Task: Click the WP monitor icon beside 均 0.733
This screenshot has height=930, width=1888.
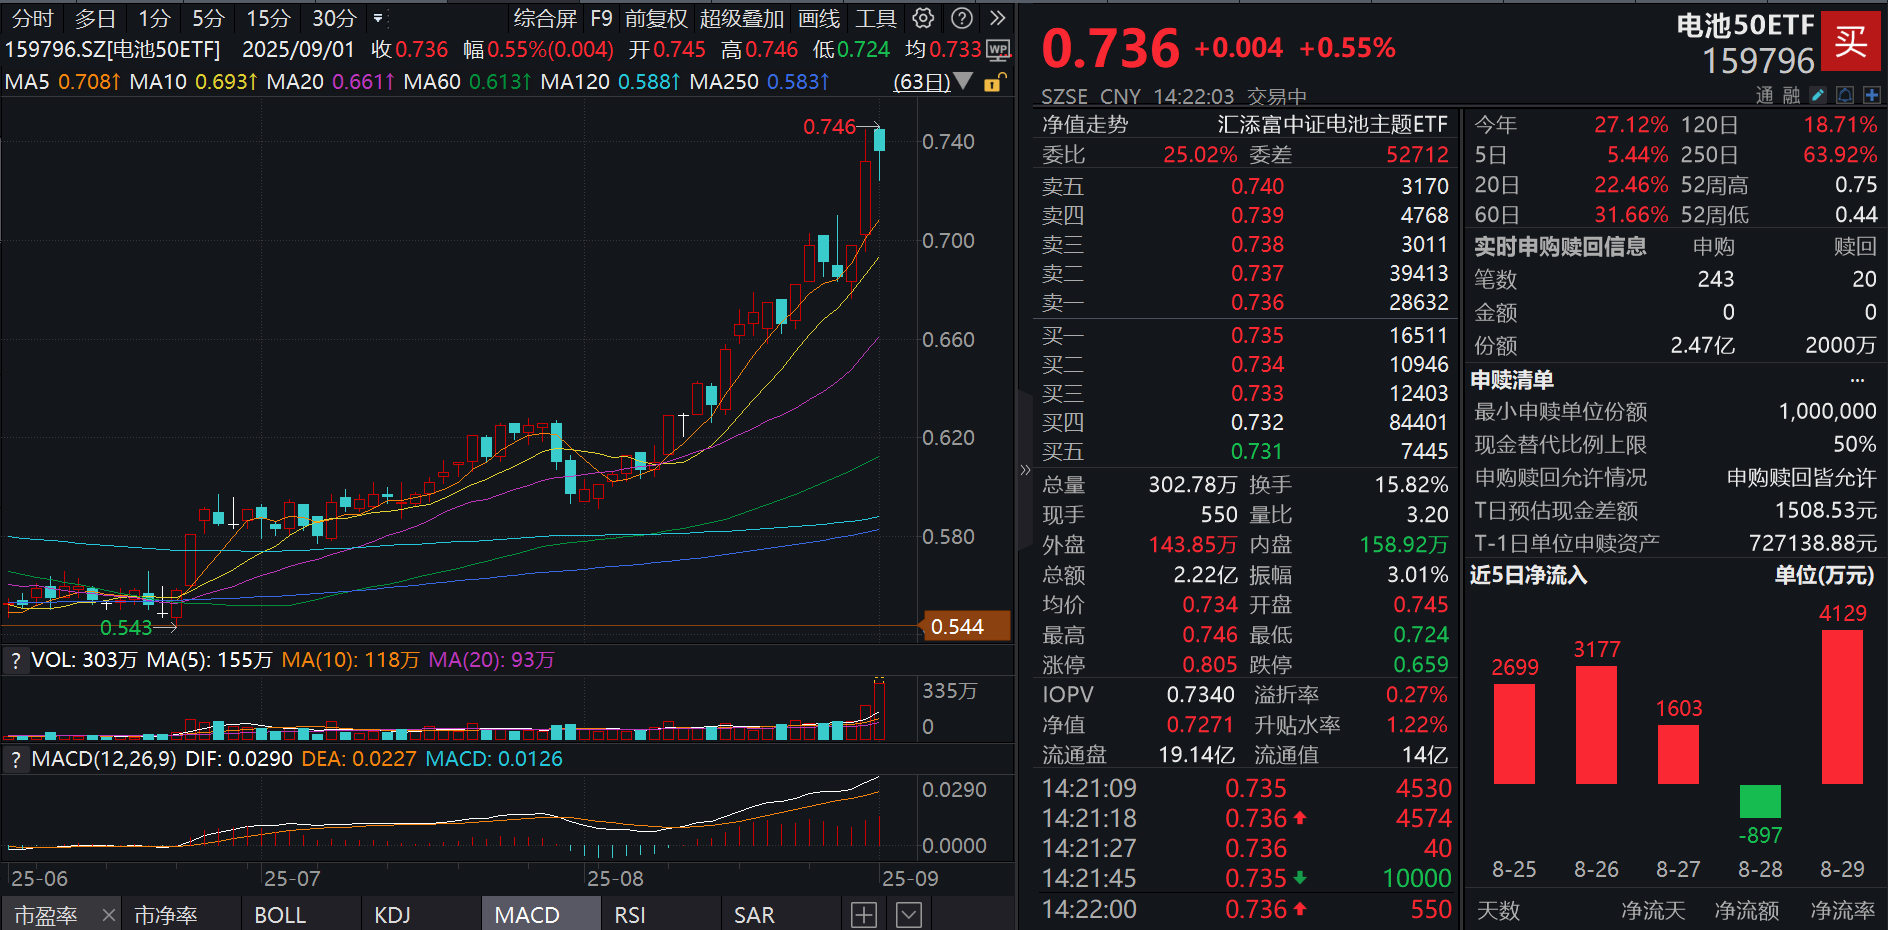Action: pos(998,50)
